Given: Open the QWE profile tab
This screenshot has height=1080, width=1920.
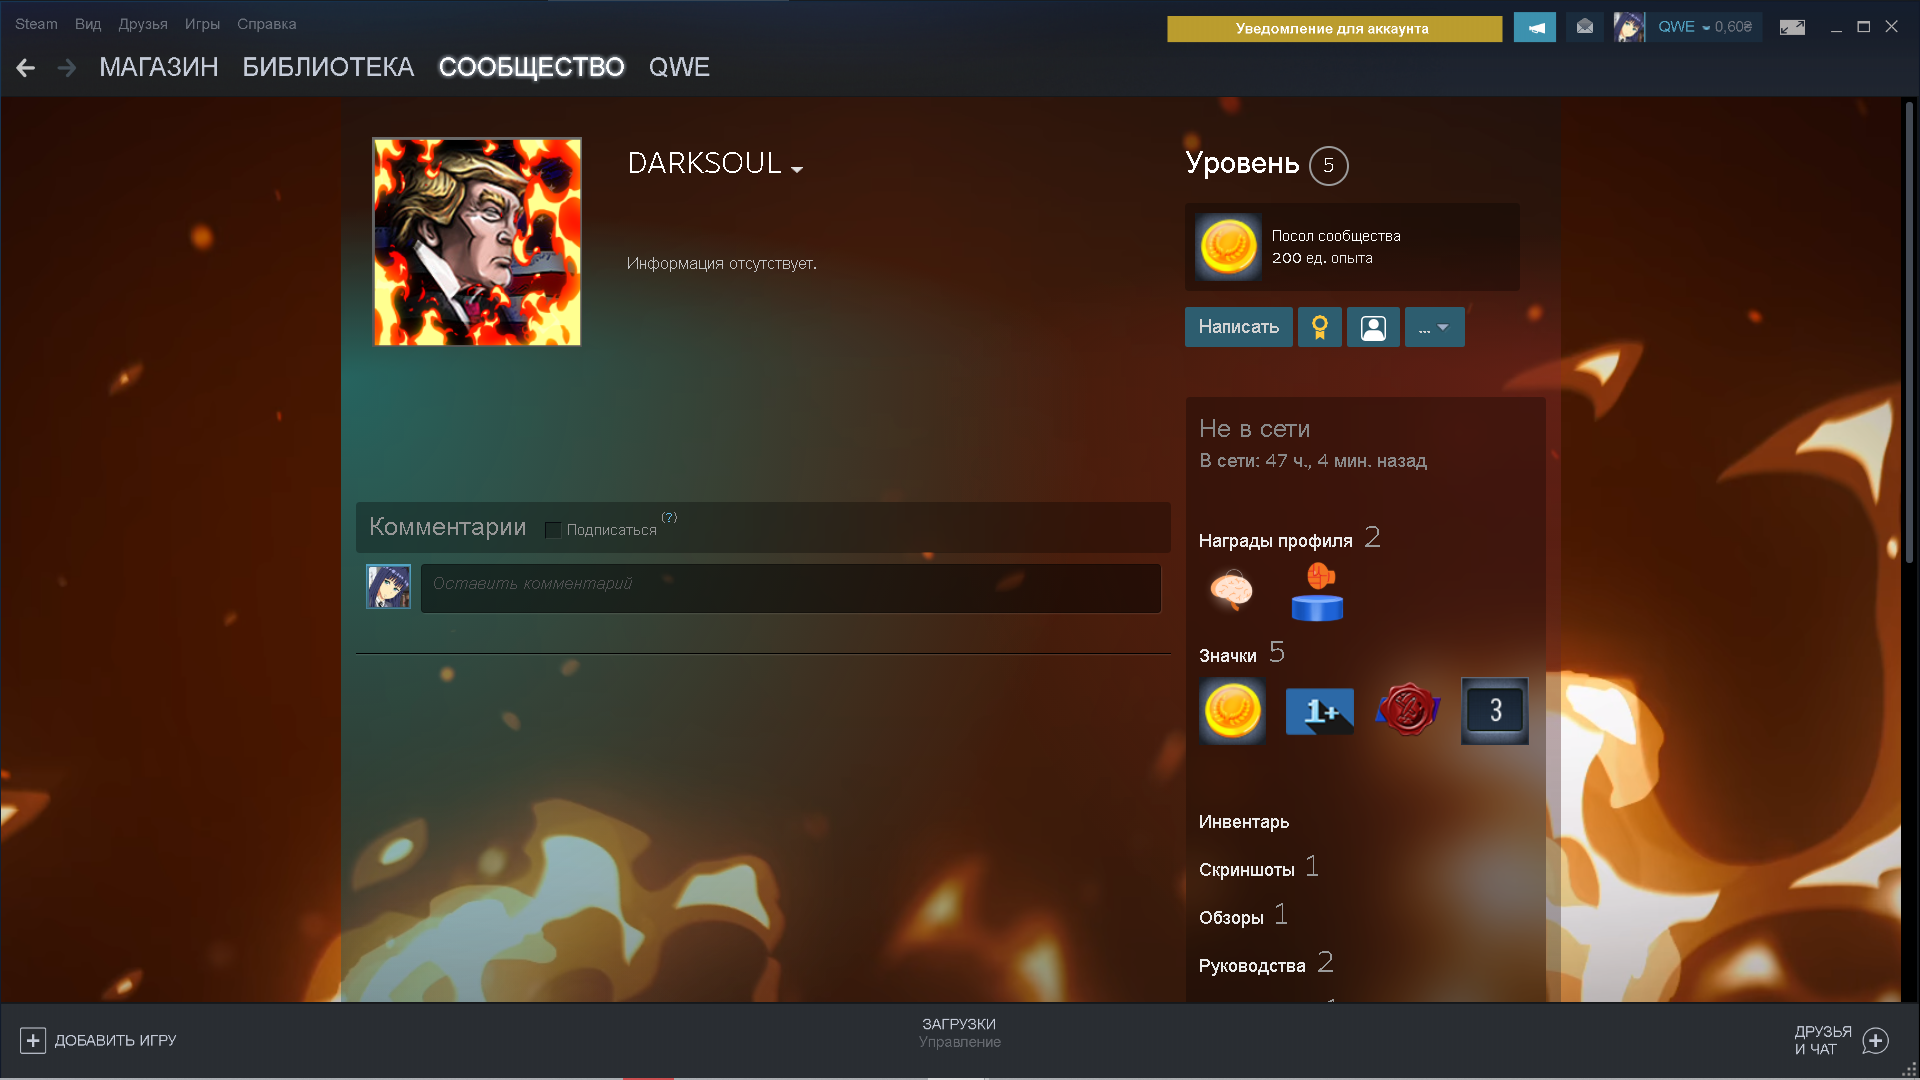Looking at the screenshot, I should (x=679, y=67).
